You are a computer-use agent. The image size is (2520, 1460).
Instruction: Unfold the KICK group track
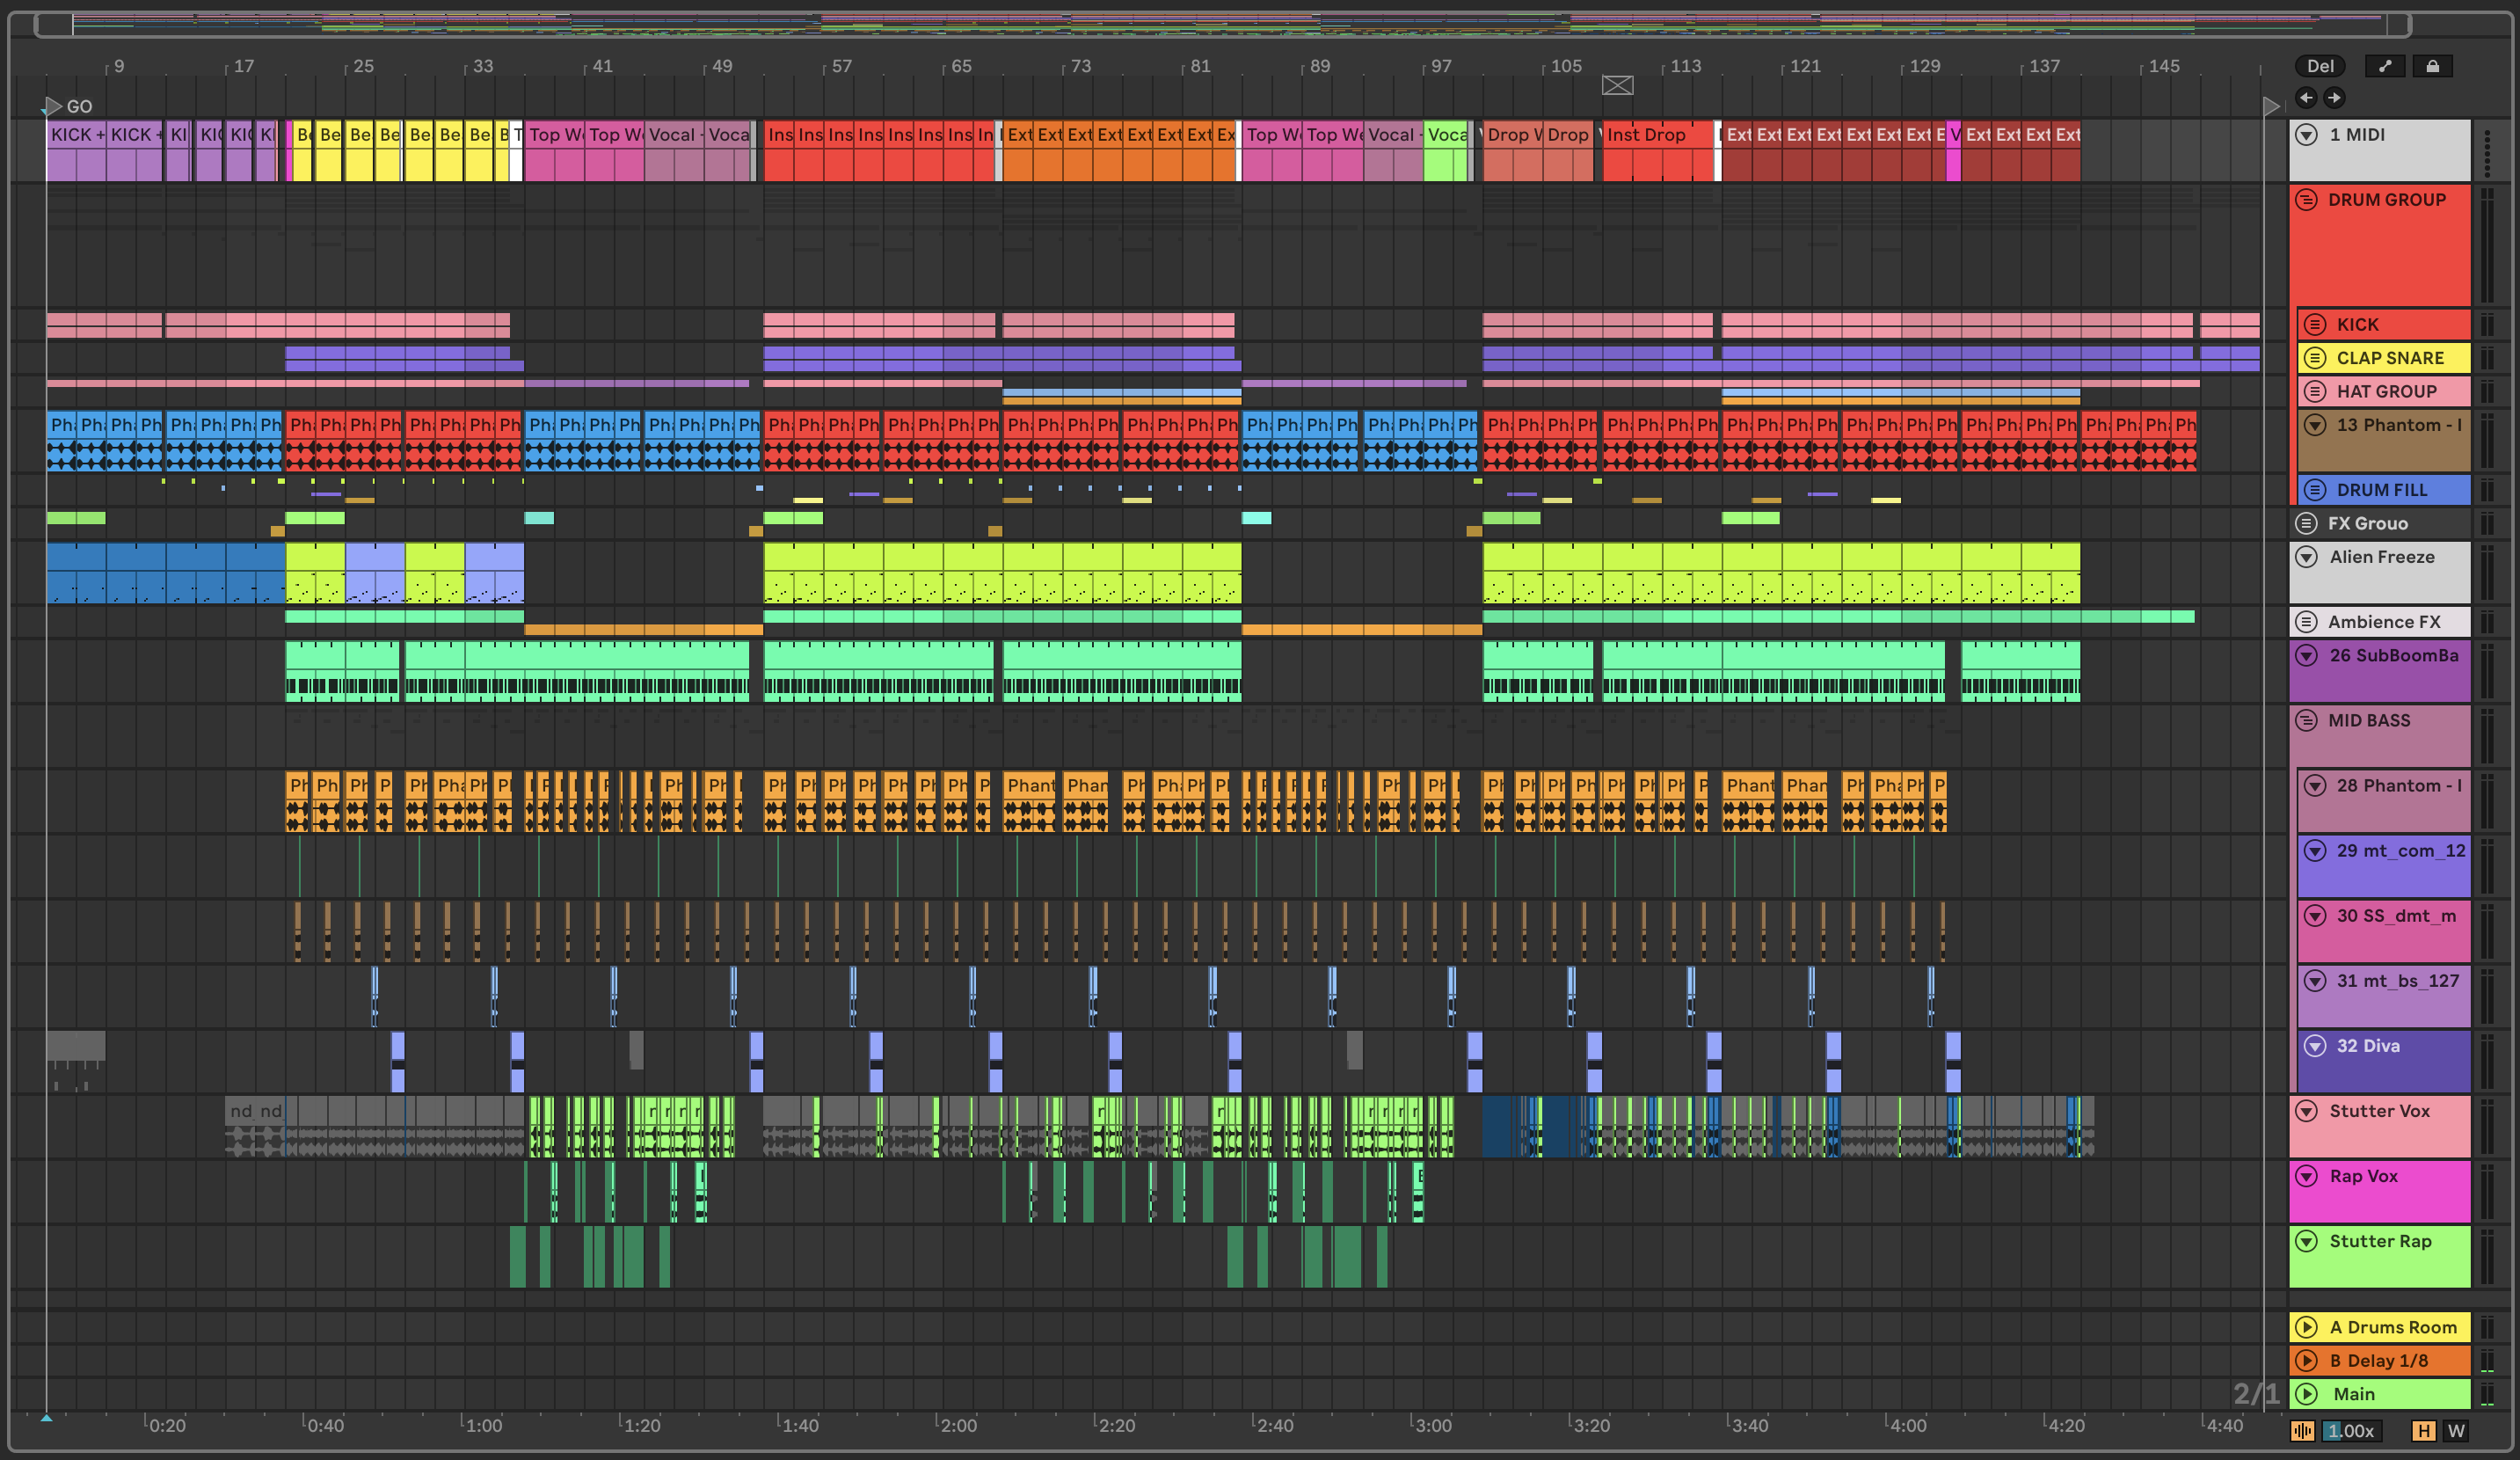pyautogui.click(x=2315, y=324)
